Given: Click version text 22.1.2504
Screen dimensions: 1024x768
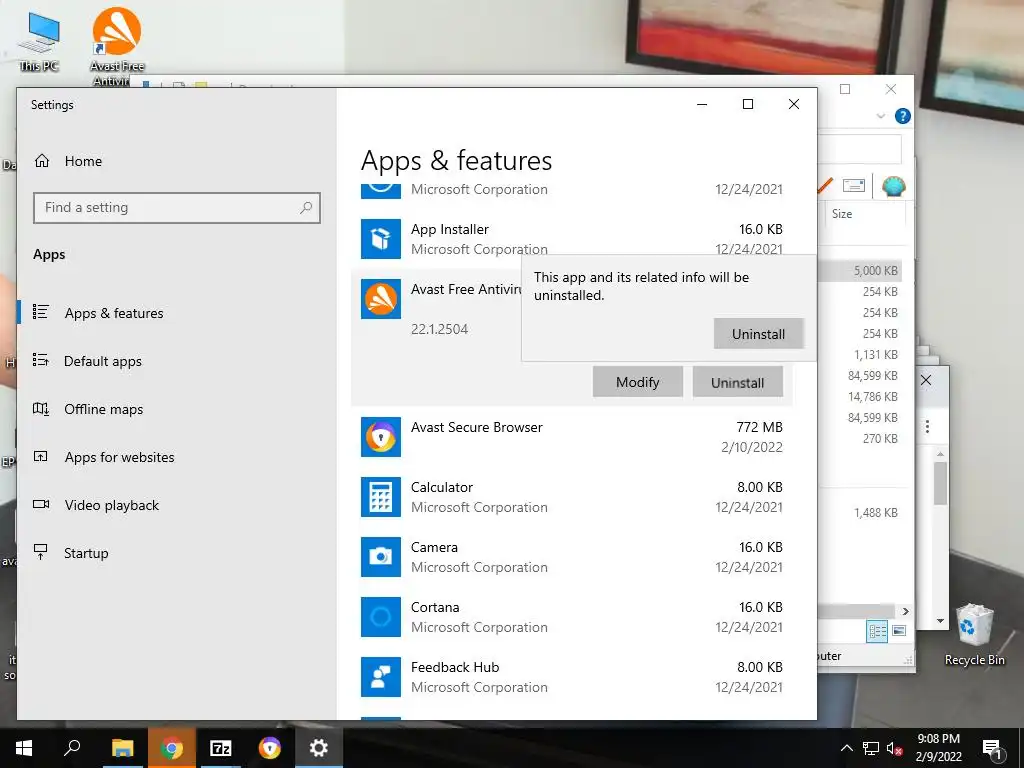Looking at the screenshot, I should pyautogui.click(x=440, y=329).
